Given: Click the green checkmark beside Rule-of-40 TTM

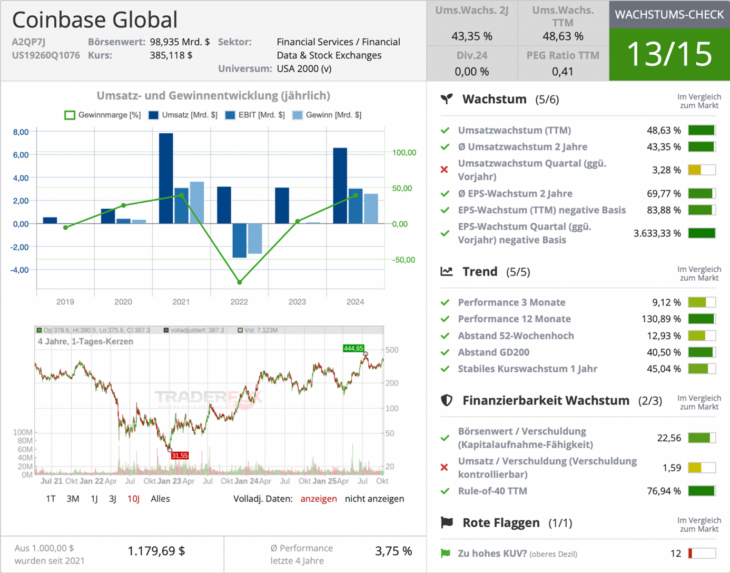Looking at the screenshot, I should point(444,491).
